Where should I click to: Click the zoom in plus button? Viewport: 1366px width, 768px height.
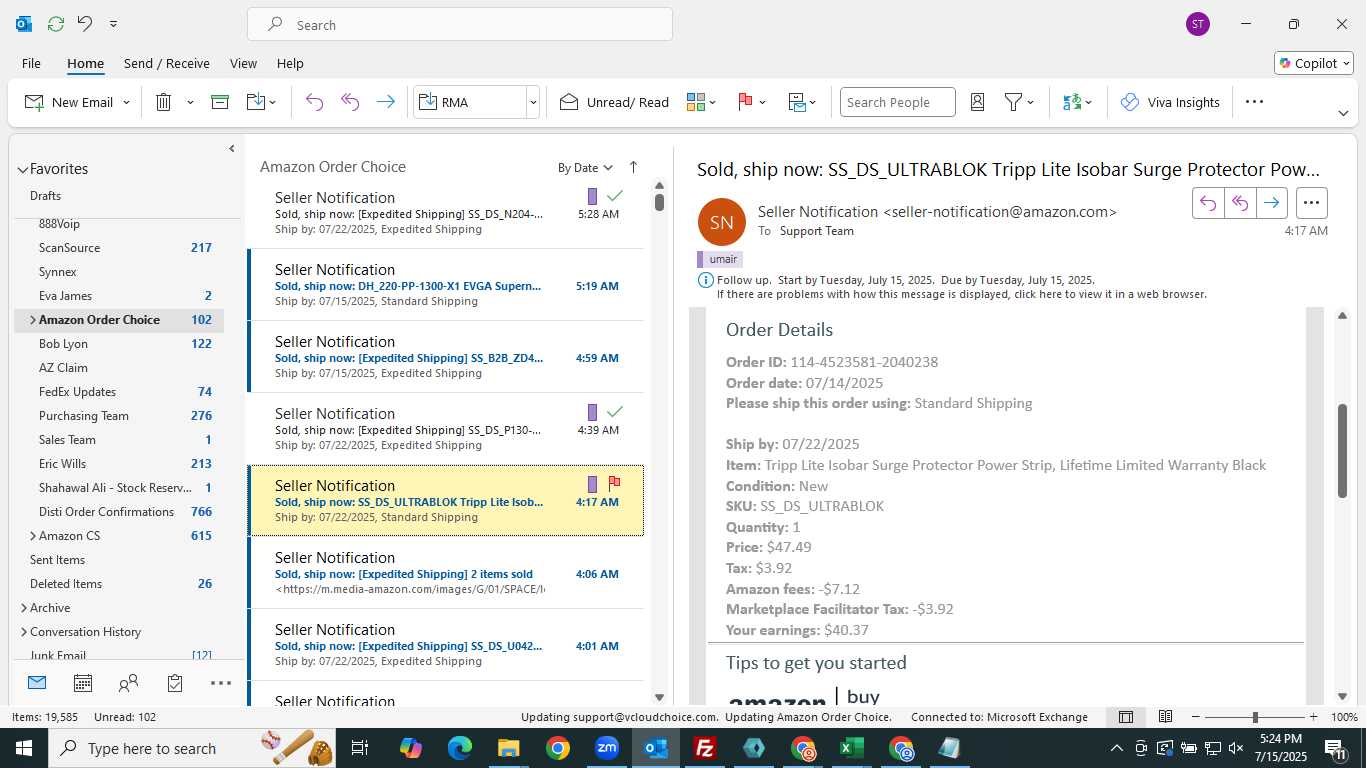tap(1313, 717)
